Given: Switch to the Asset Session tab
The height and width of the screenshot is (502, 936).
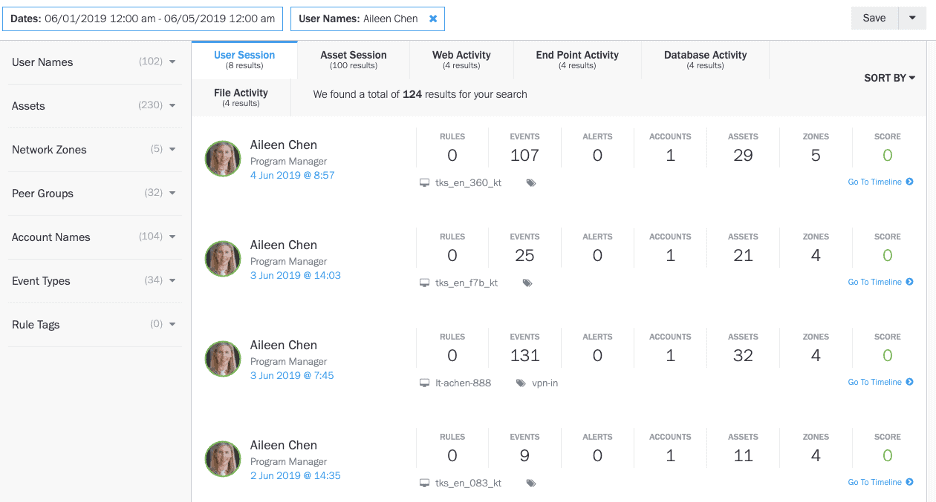Looking at the screenshot, I should tap(353, 60).
